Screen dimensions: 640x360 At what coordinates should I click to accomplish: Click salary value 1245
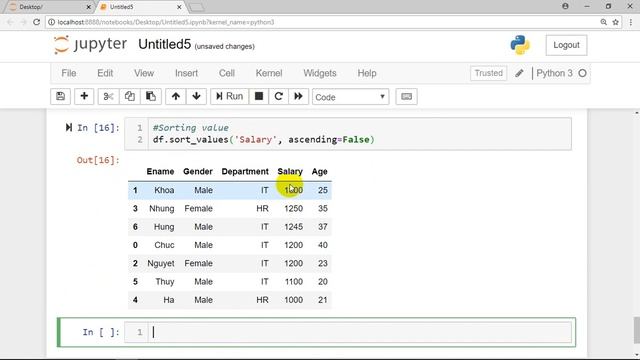point(293,227)
